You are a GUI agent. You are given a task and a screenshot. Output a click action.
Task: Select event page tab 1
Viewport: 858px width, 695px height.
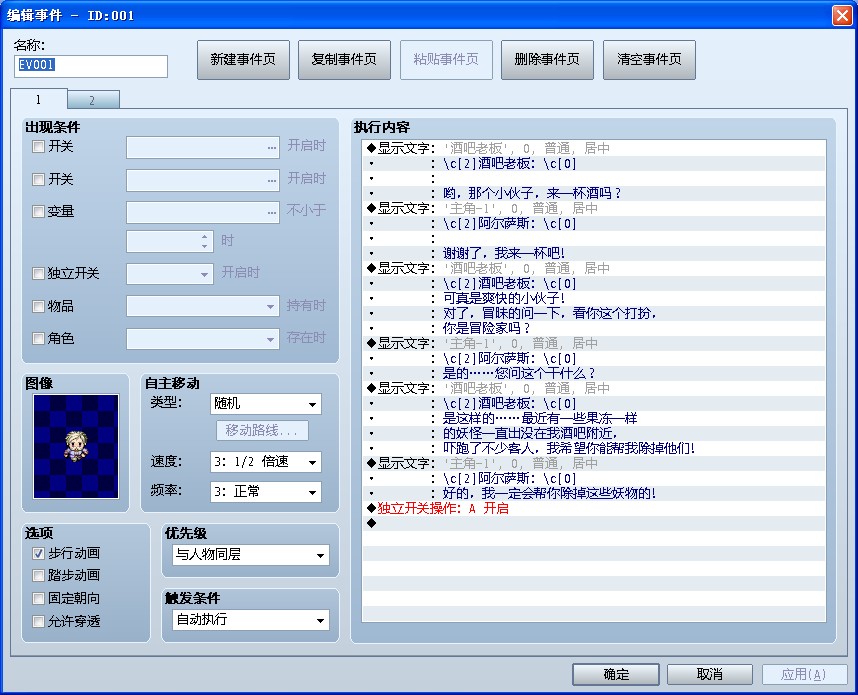[38, 99]
